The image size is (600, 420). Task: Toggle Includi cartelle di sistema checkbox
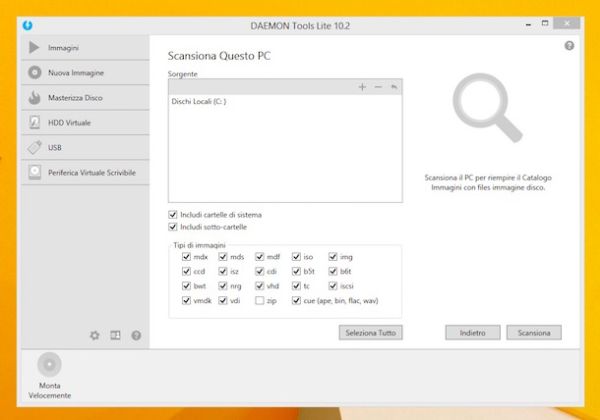pos(173,215)
